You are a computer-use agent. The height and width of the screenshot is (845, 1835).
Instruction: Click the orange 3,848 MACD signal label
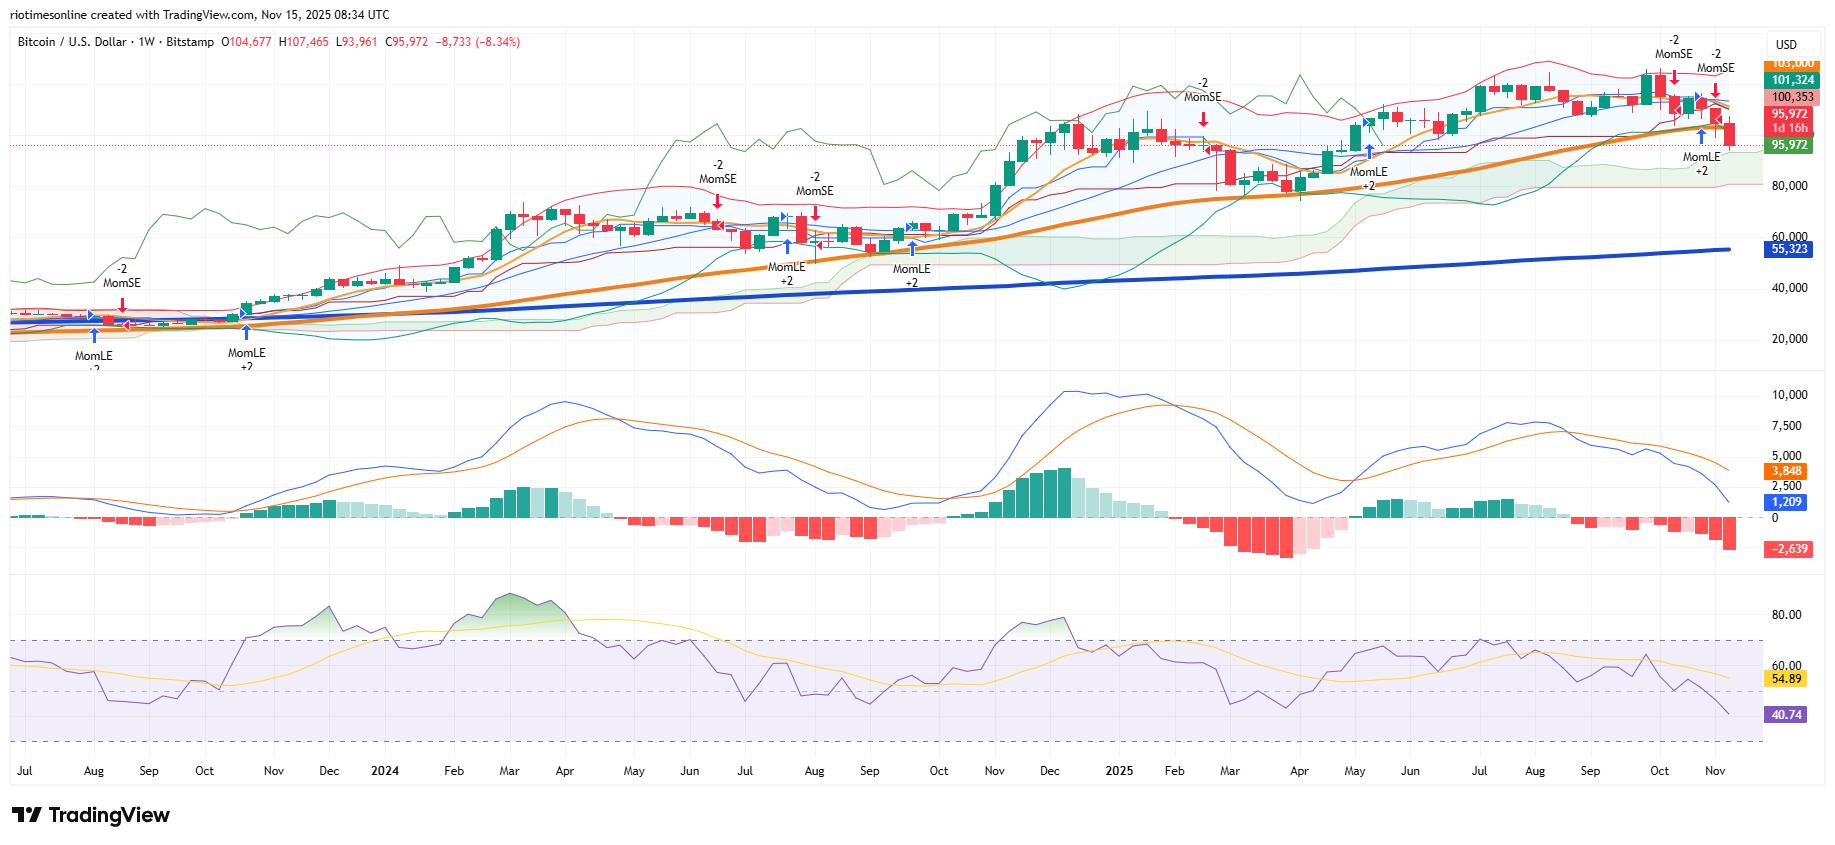click(x=1786, y=471)
